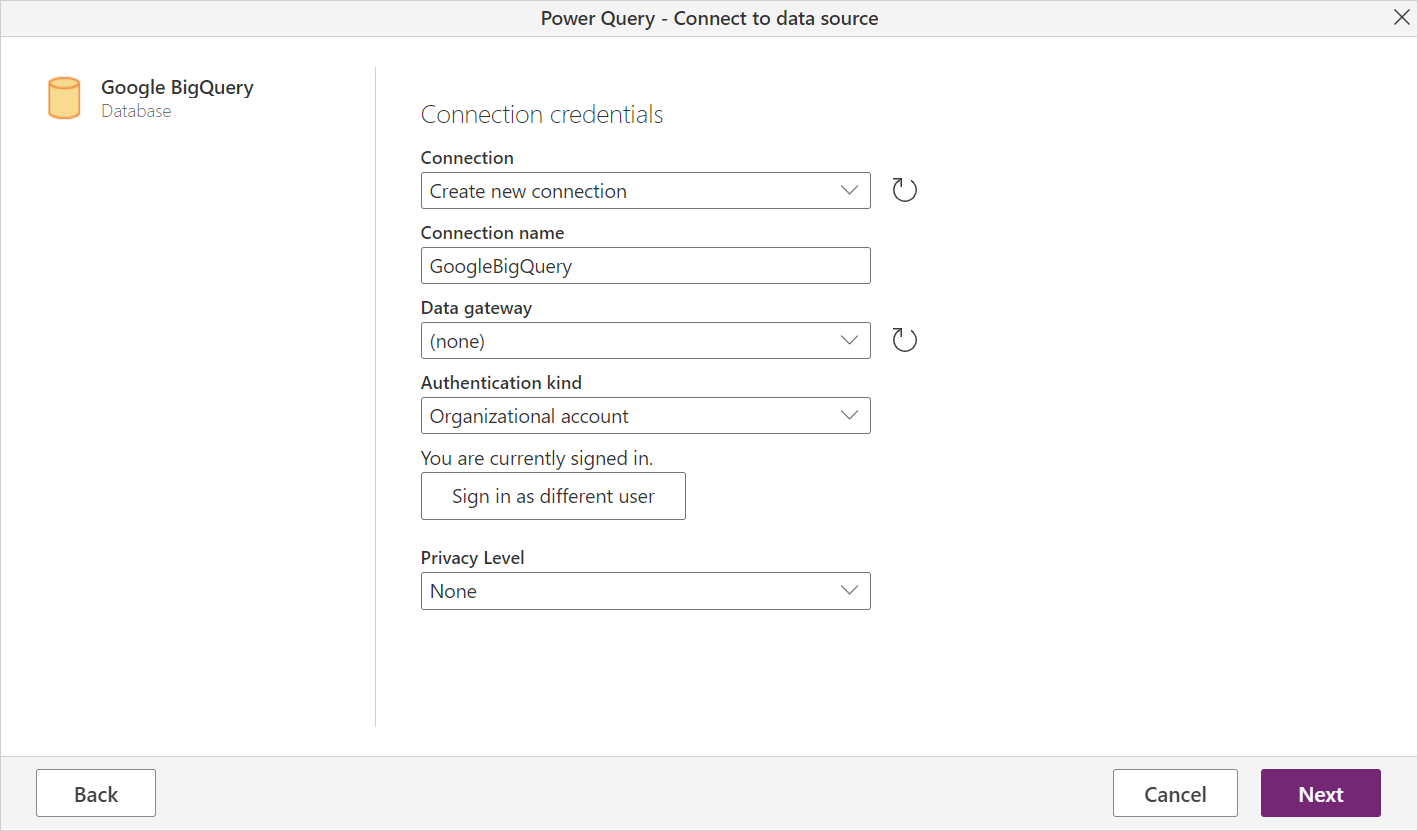
Task: Refresh the Data gateway list
Action: pyautogui.click(x=904, y=340)
